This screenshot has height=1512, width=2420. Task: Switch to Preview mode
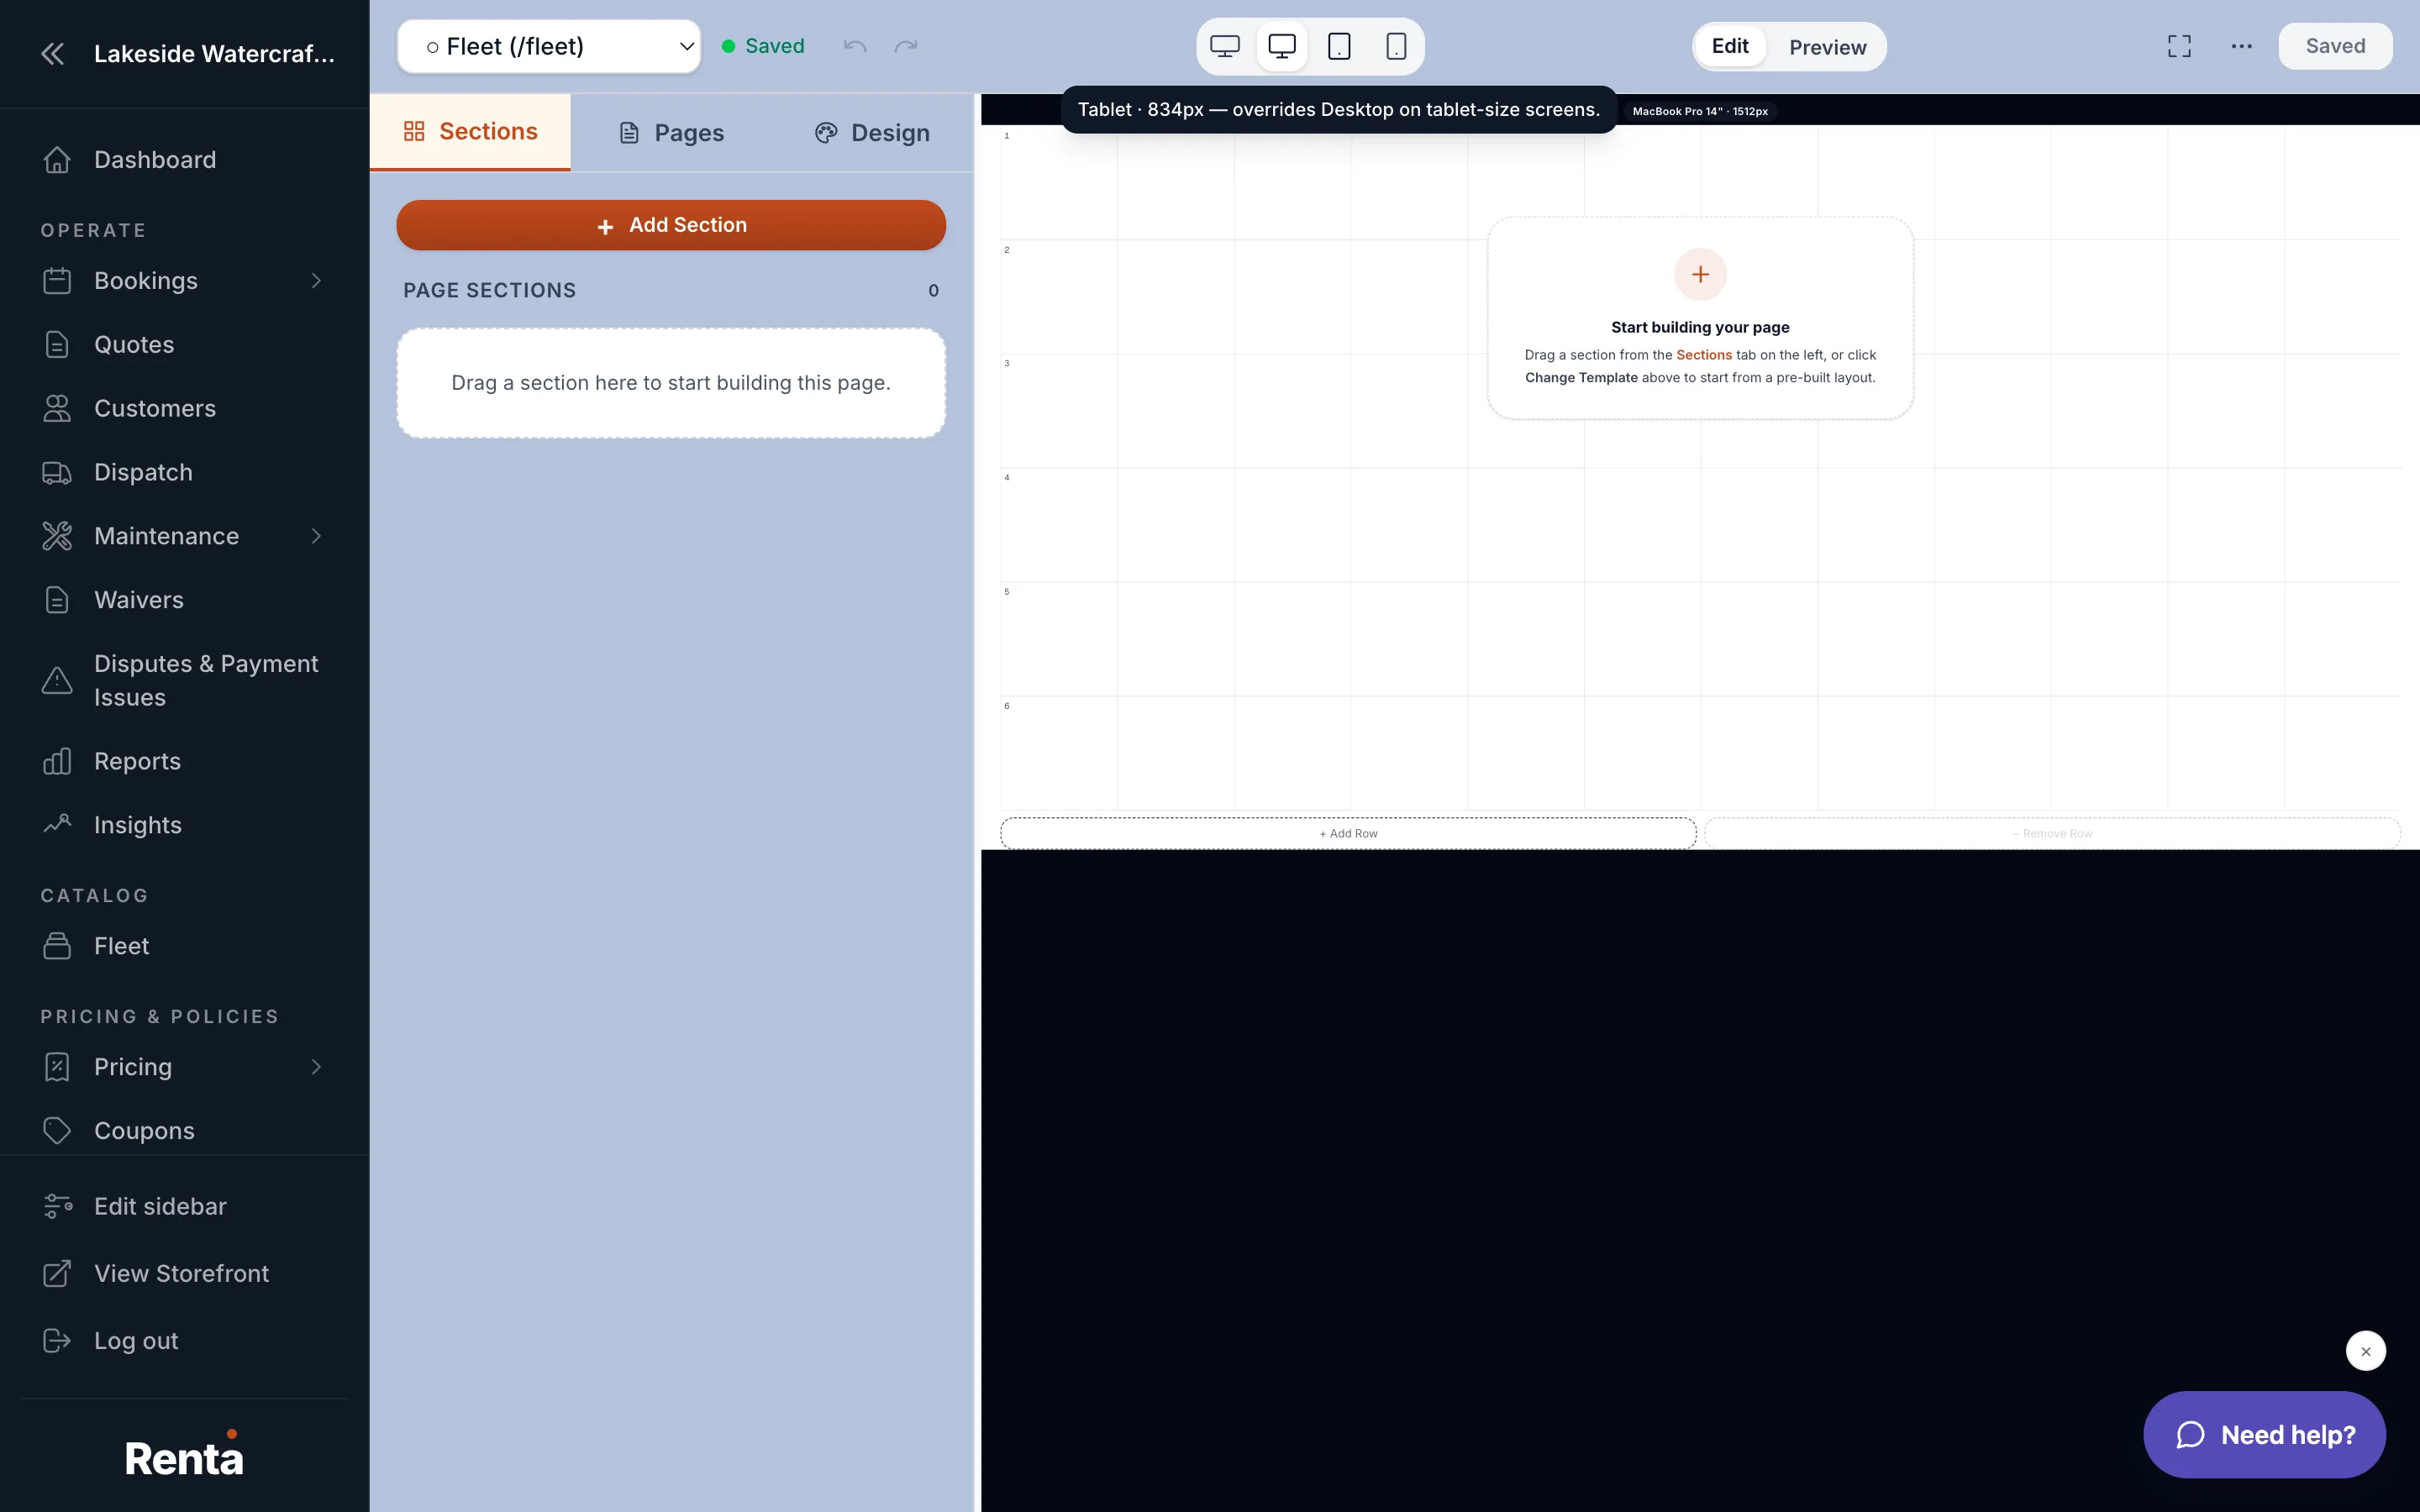click(x=1827, y=47)
